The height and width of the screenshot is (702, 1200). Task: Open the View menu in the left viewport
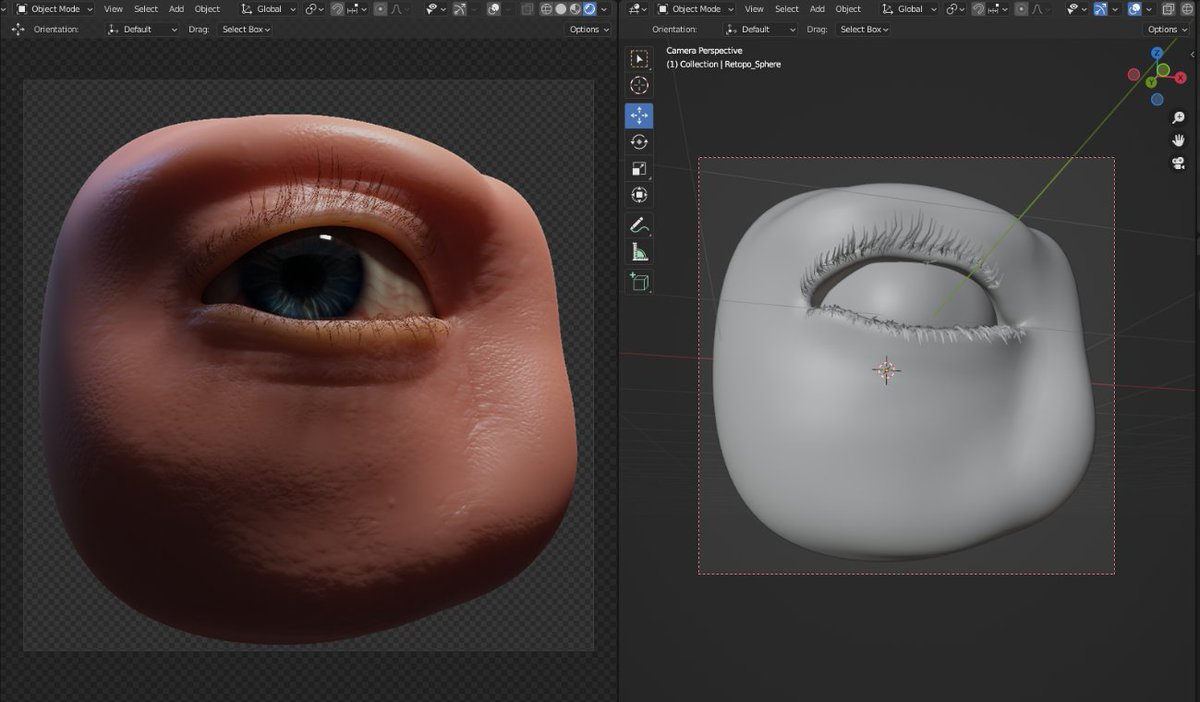coord(113,9)
